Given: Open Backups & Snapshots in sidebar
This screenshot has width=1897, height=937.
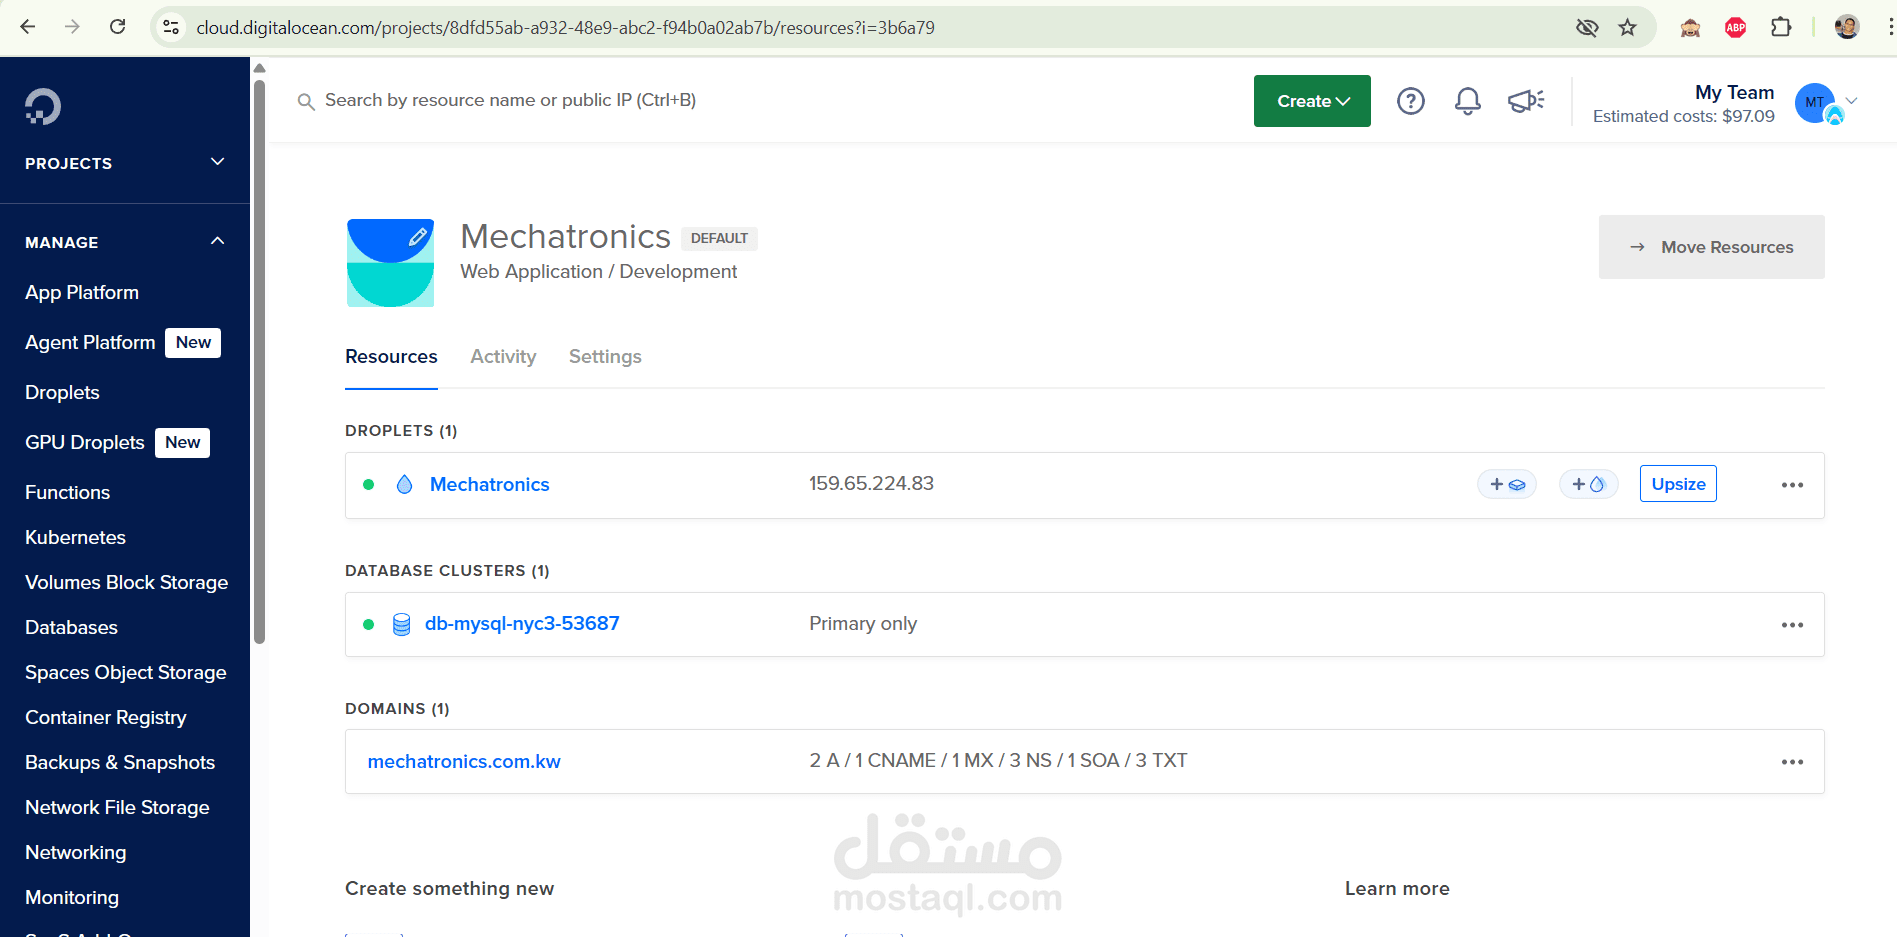Looking at the screenshot, I should [x=120, y=763].
